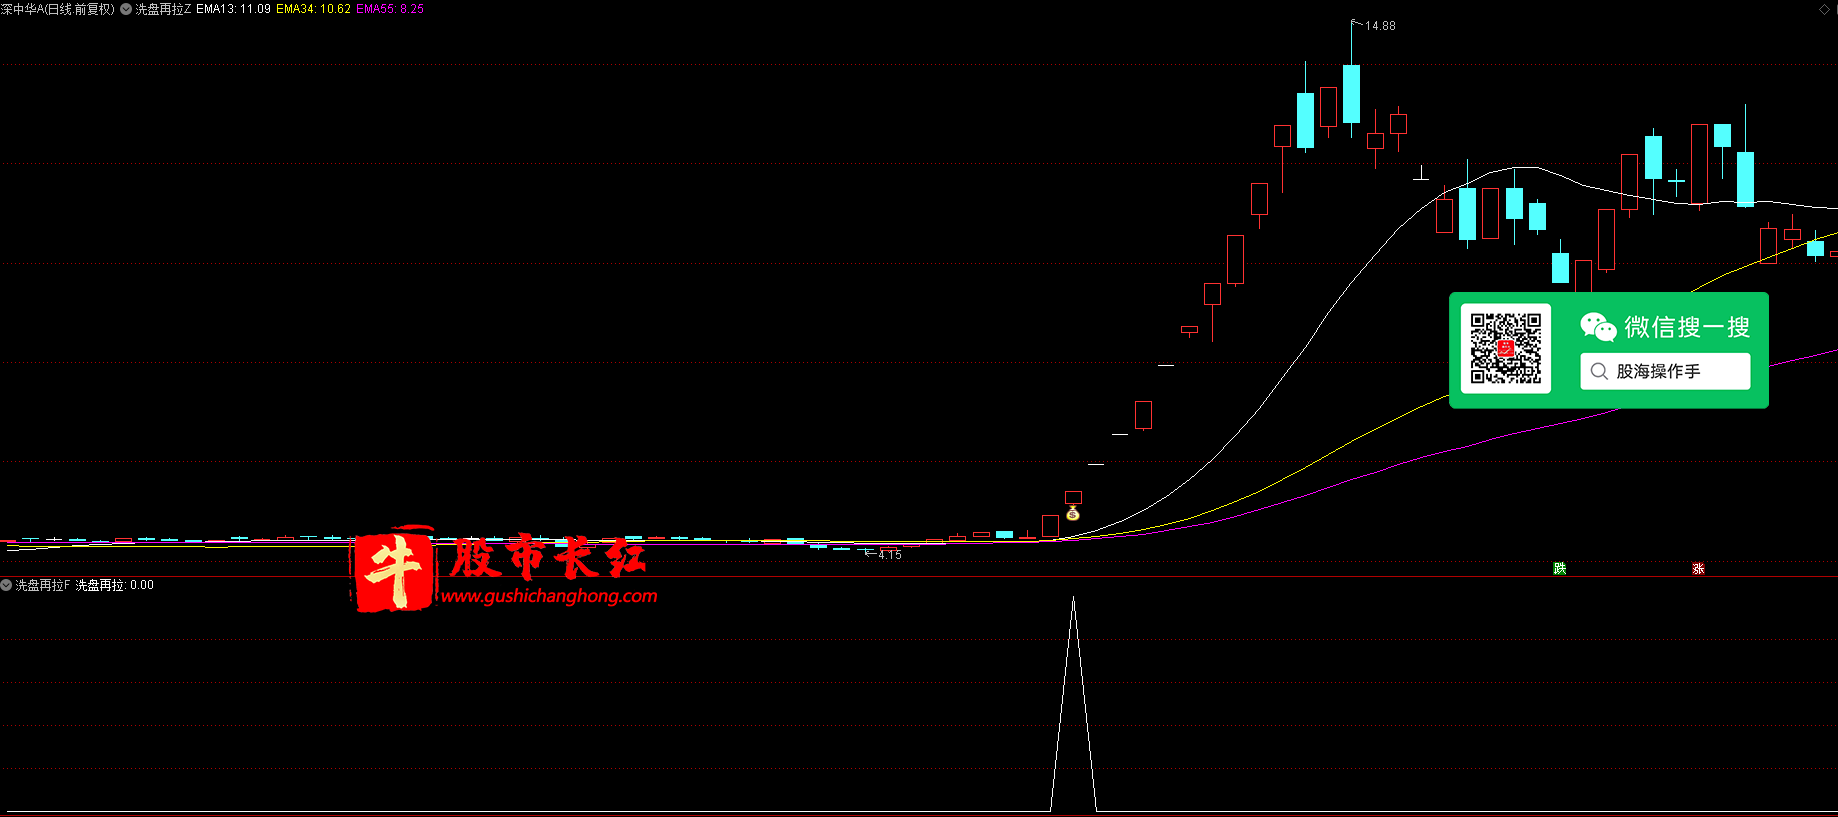Click the 微信搜一搜 label
The width and height of the screenshot is (1838, 817).
click(x=1686, y=327)
